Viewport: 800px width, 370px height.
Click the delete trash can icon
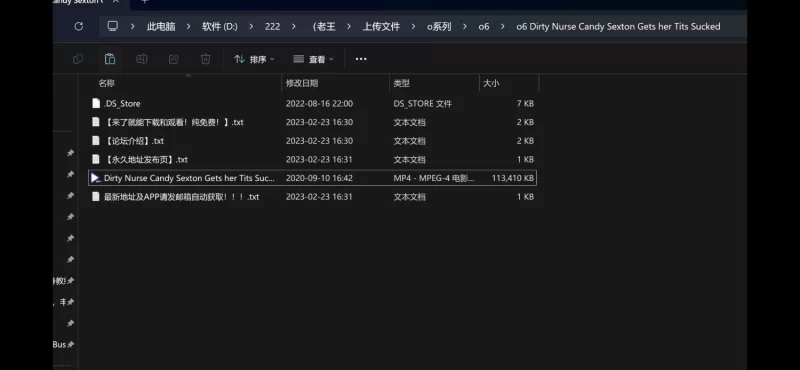[206, 59]
